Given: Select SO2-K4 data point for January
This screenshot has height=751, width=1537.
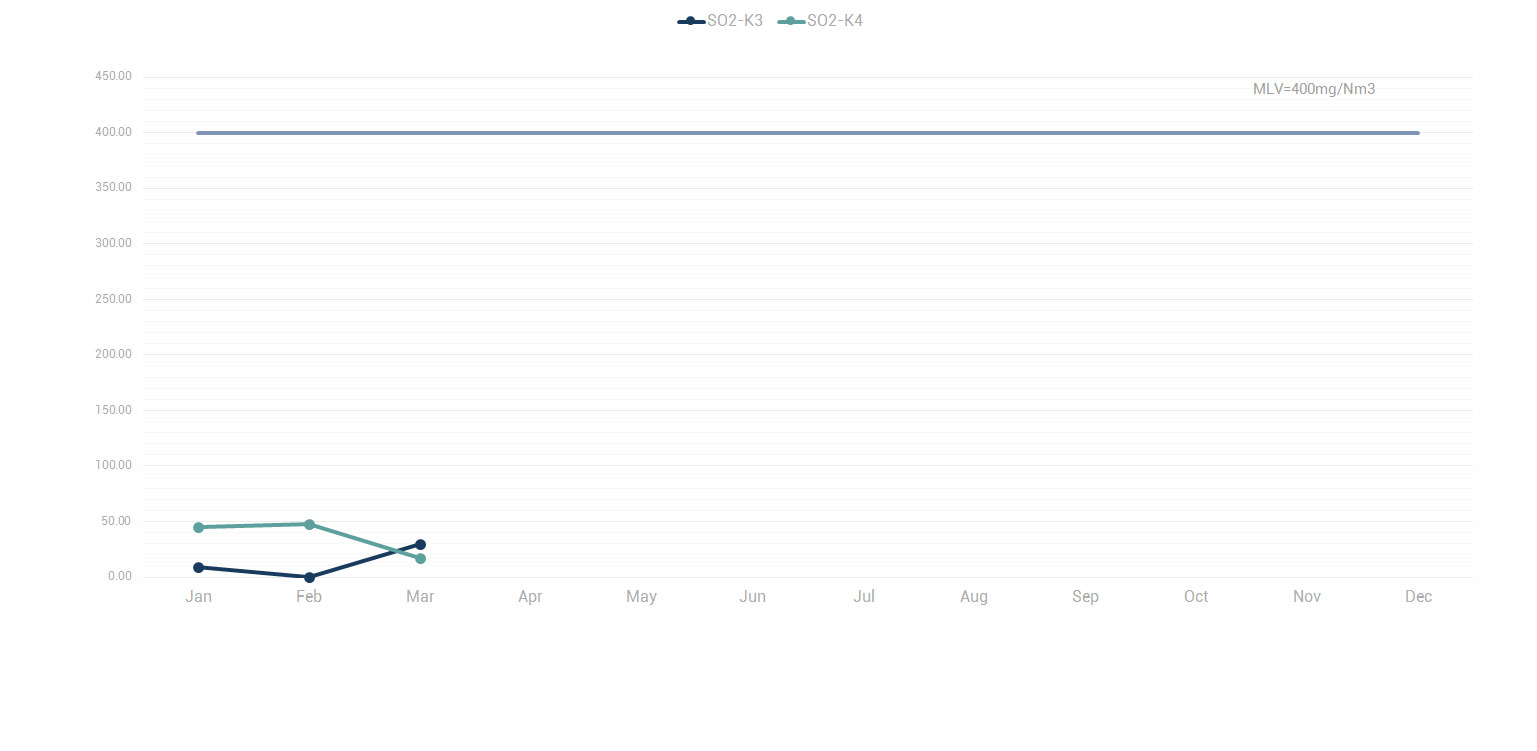Looking at the screenshot, I should click(199, 527).
